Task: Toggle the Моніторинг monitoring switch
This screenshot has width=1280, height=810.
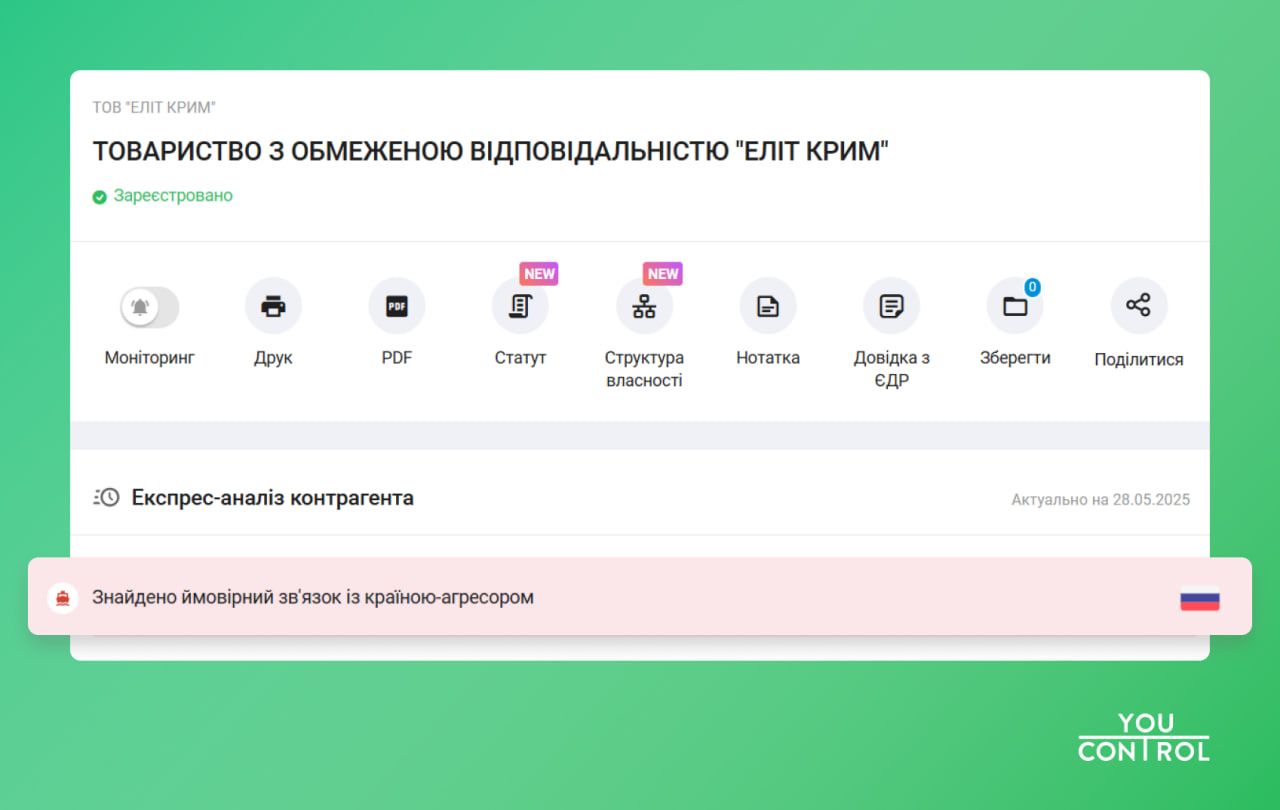Action: pos(149,305)
